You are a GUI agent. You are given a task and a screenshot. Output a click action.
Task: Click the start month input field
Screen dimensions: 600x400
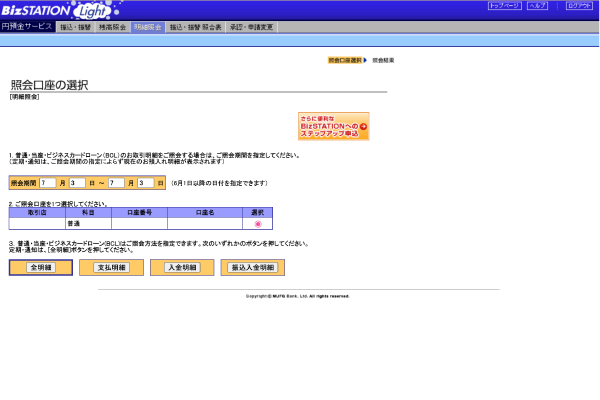tap(47, 183)
